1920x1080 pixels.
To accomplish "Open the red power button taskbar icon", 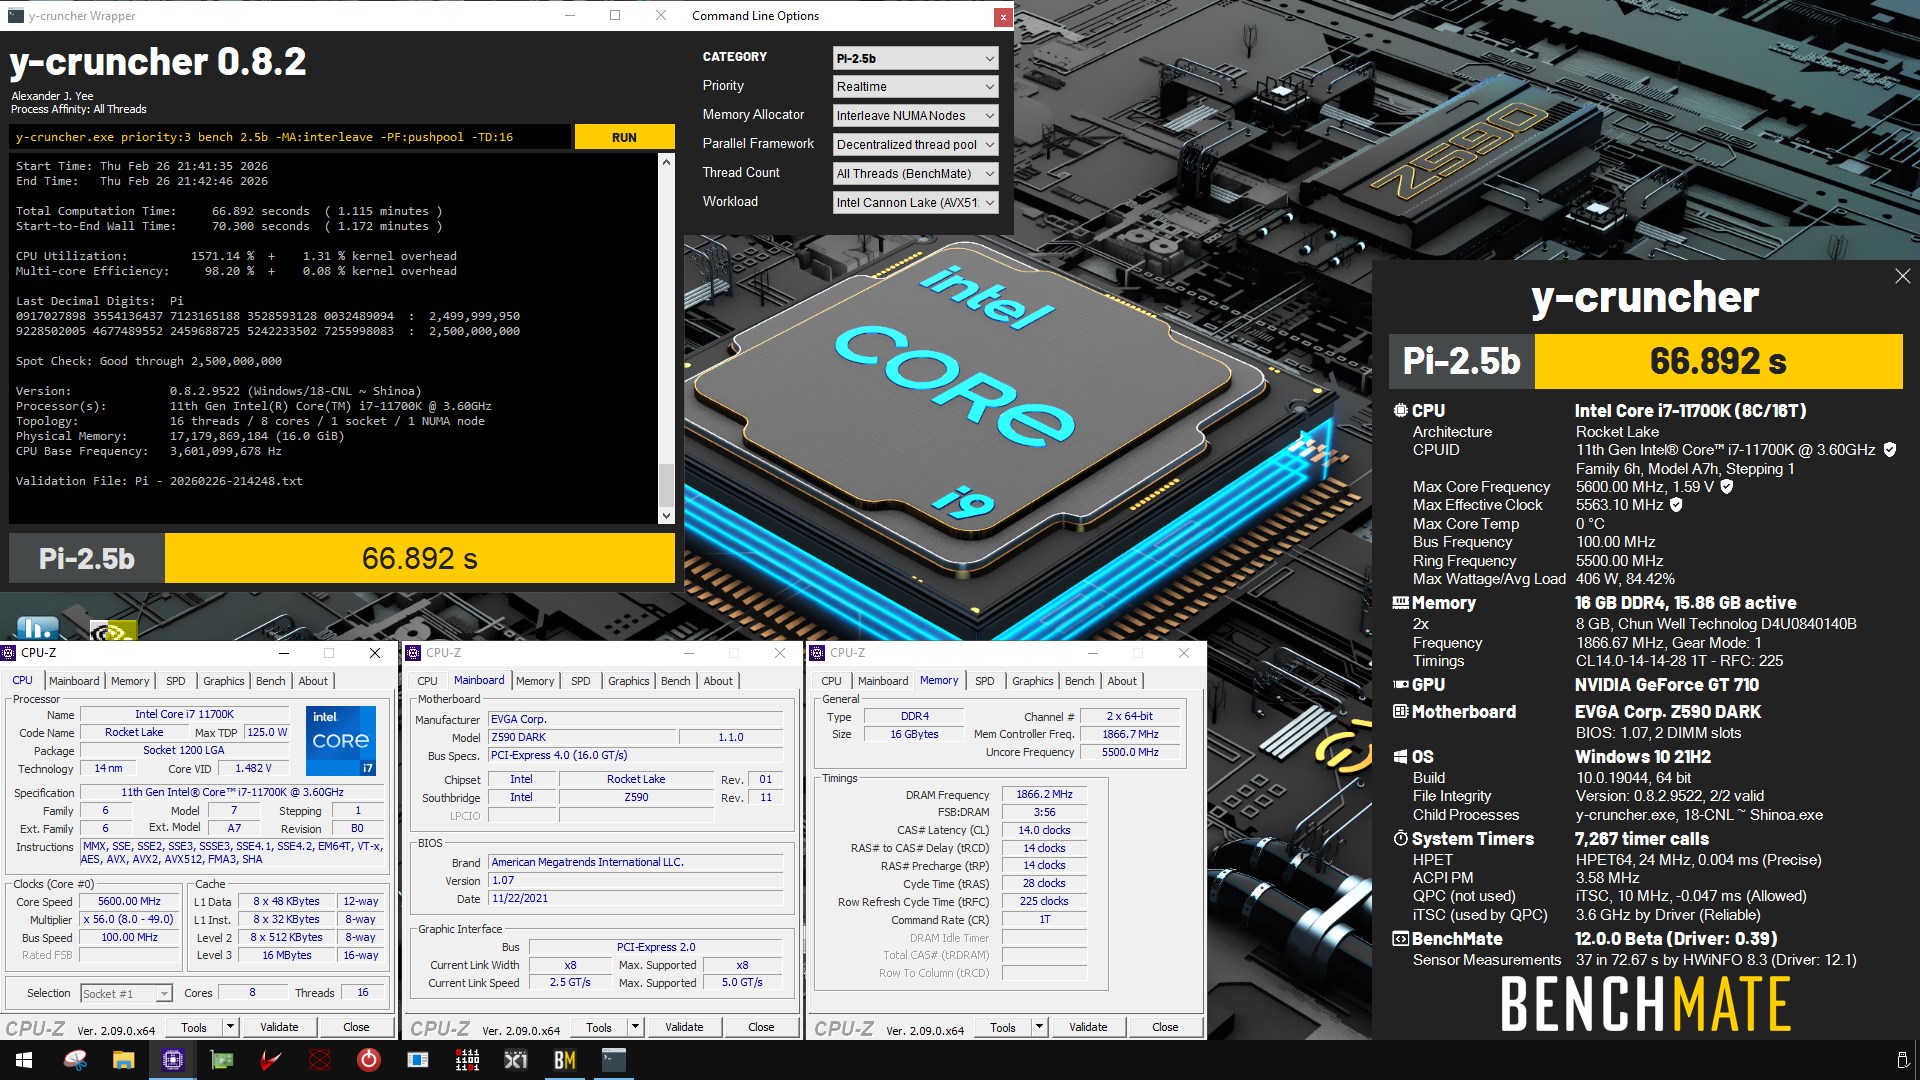I will pos(369,1060).
